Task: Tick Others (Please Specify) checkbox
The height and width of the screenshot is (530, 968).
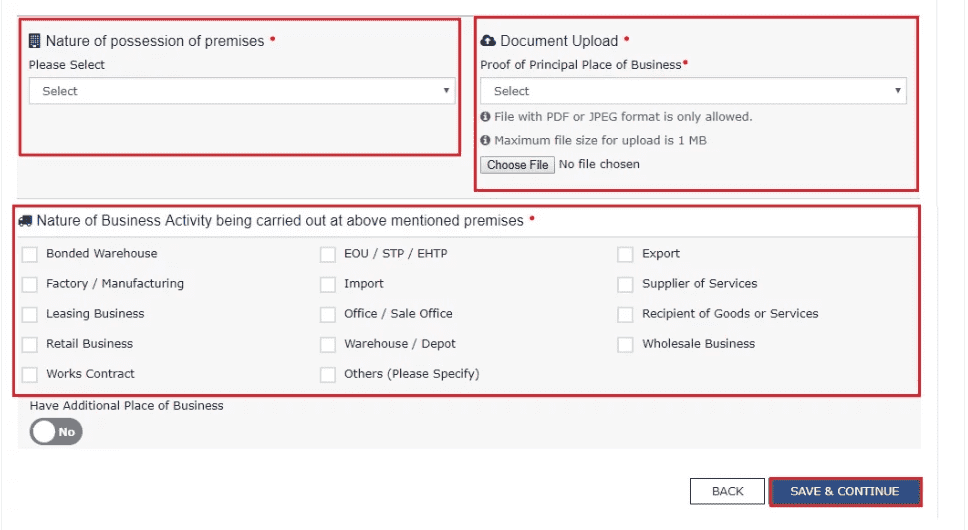Action: [x=328, y=375]
